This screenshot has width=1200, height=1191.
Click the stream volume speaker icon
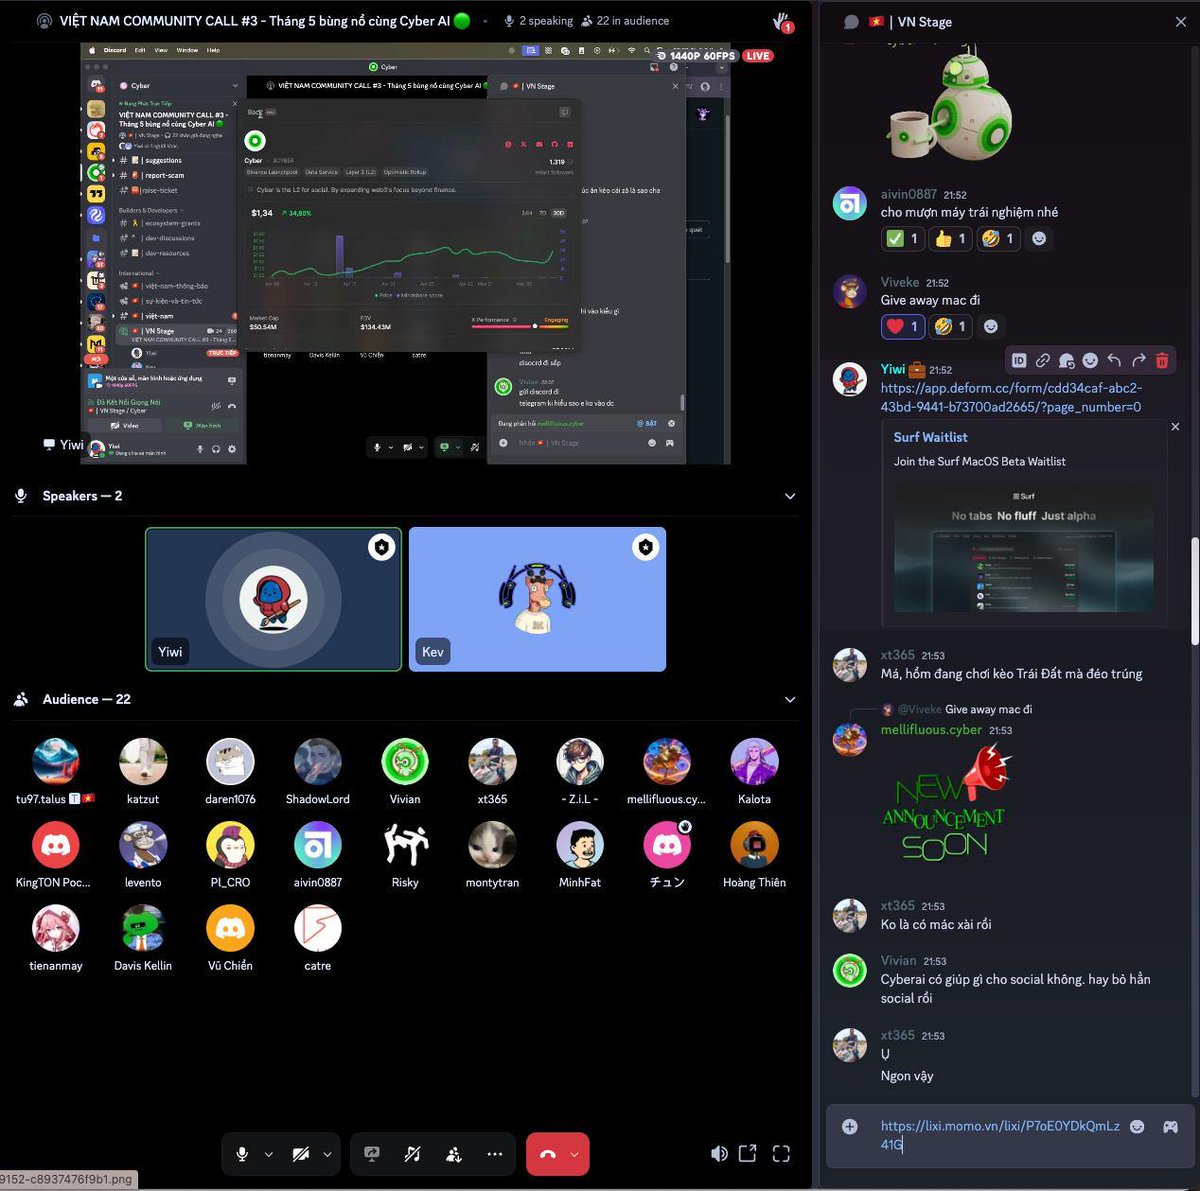point(719,1154)
